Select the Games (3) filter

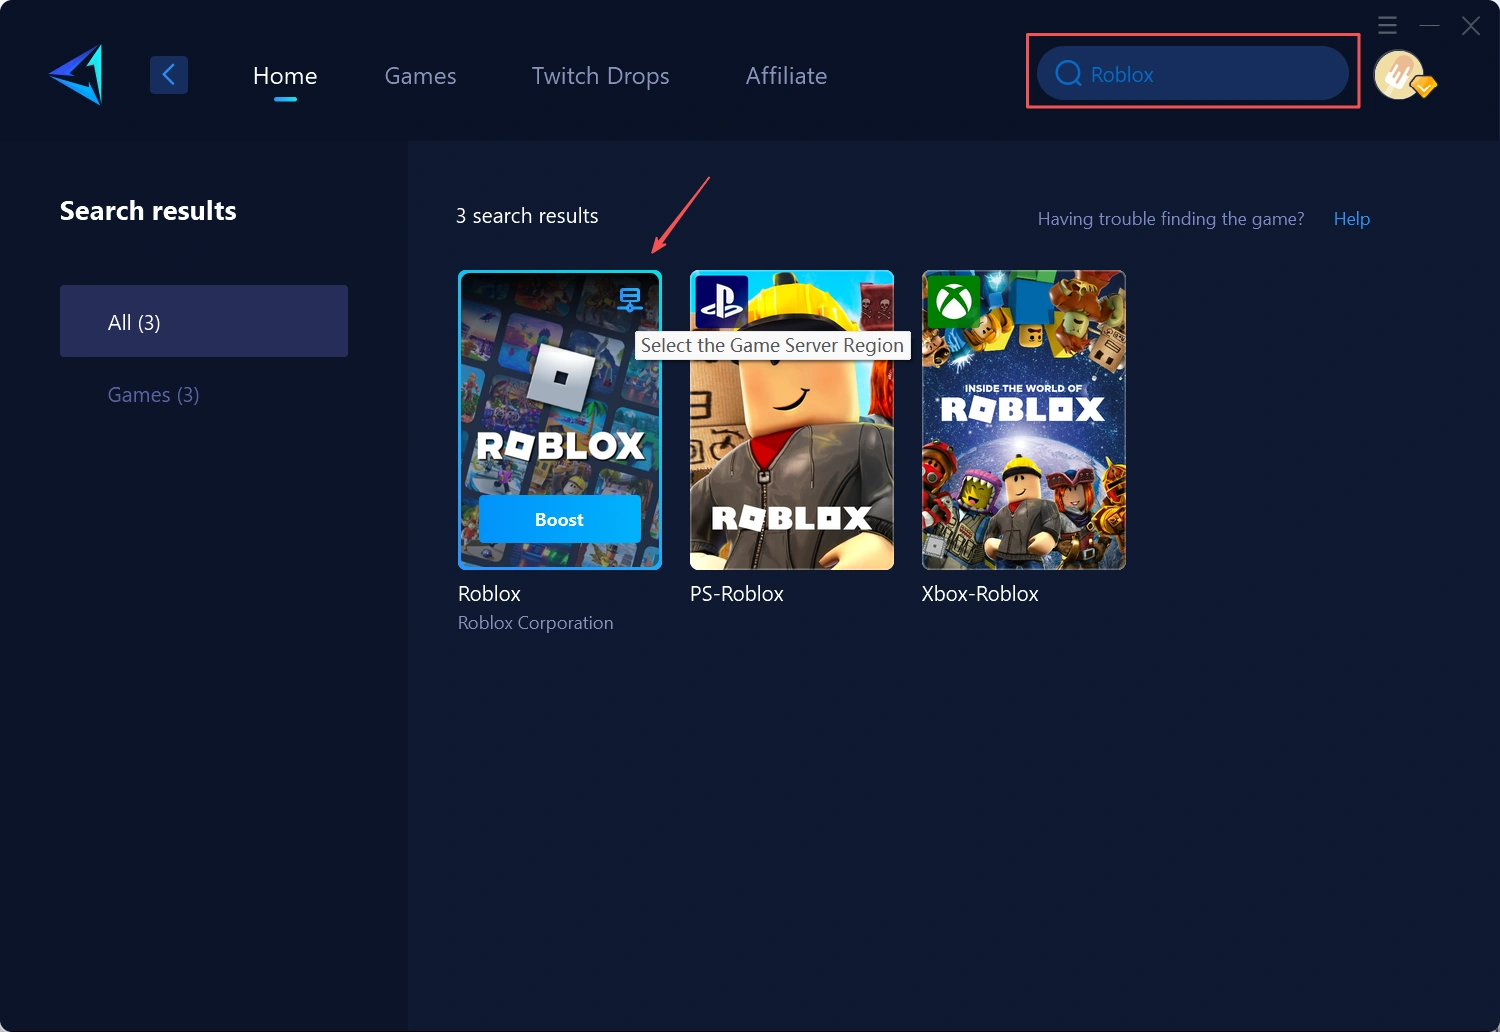(153, 394)
